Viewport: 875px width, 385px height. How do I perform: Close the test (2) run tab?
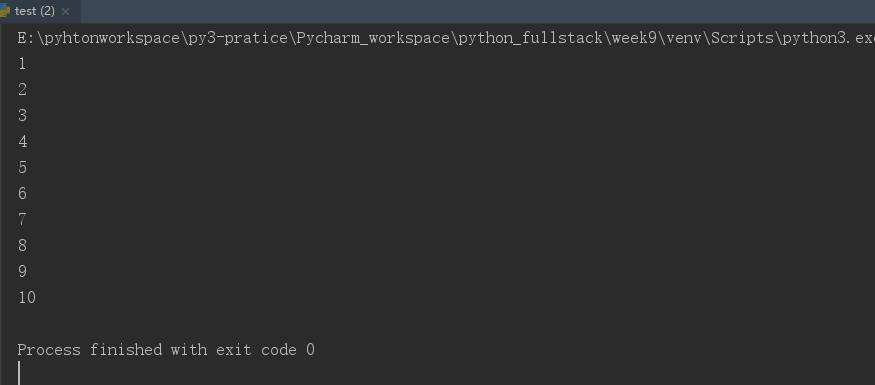[x=66, y=12]
